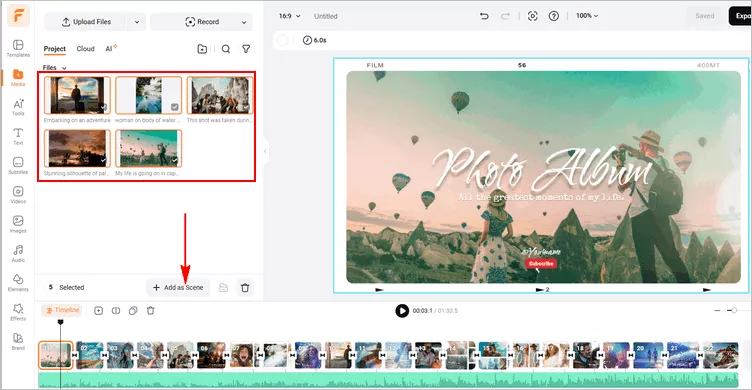Viewport: 752px width, 390px height.
Task: Select scene 11 in the timeline
Action: pos(368,355)
